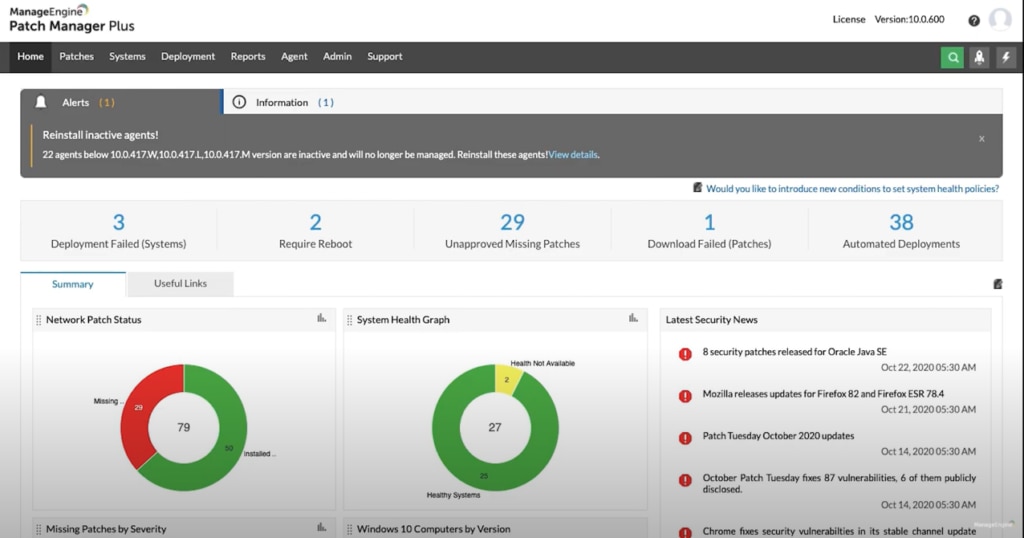Open the Reports menu
Image resolution: width=1024 pixels, height=538 pixels.
(x=248, y=57)
